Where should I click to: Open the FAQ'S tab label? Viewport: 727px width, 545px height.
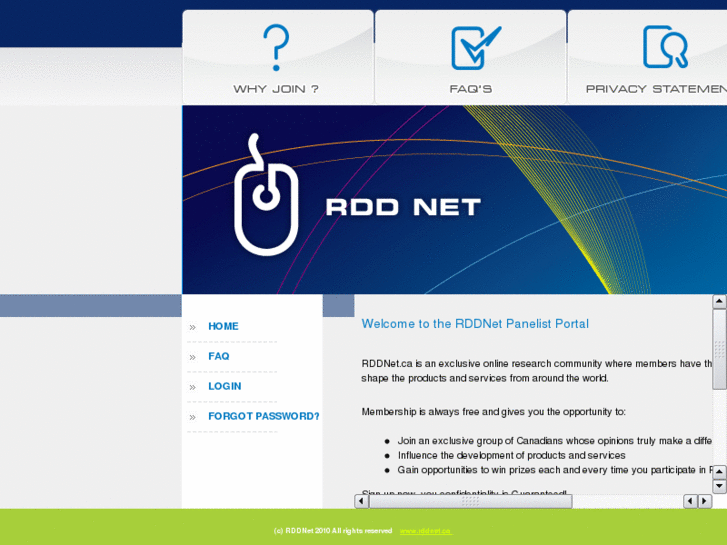click(471, 89)
